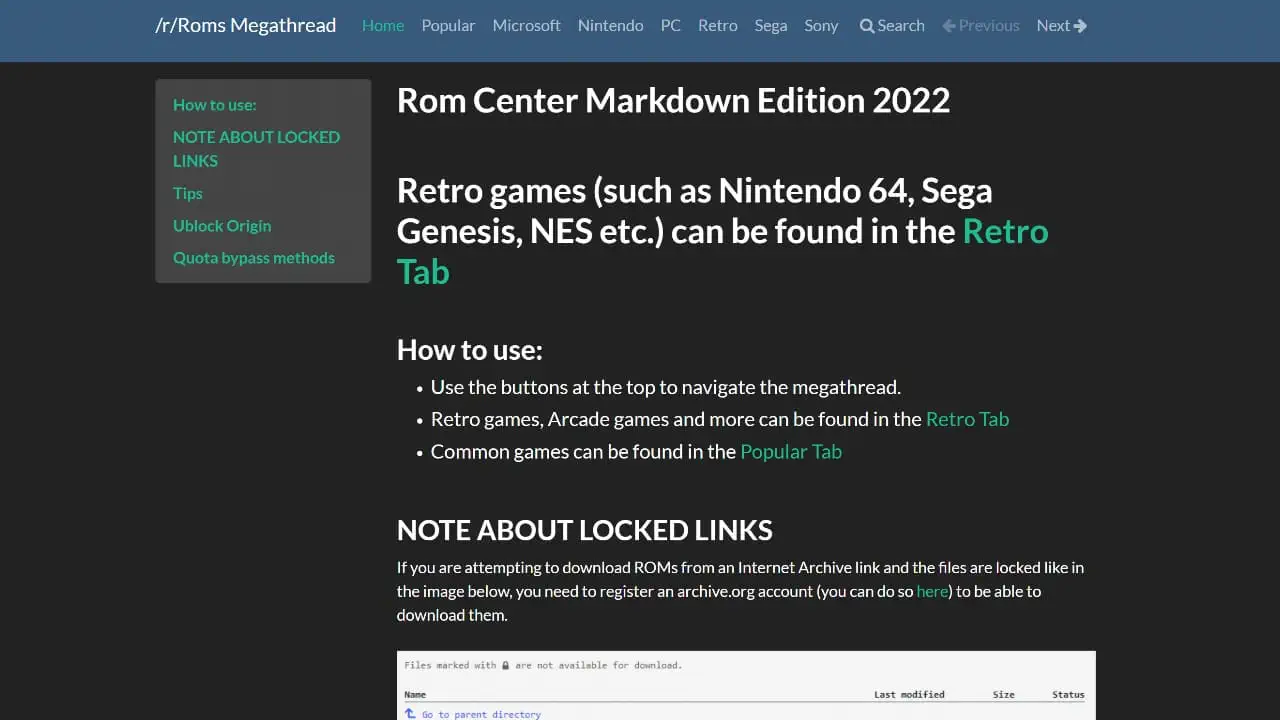Click the 'Rom Center Markdown Edition 2022' heading
The width and height of the screenshot is (1280, 720).
click(673, 100)
